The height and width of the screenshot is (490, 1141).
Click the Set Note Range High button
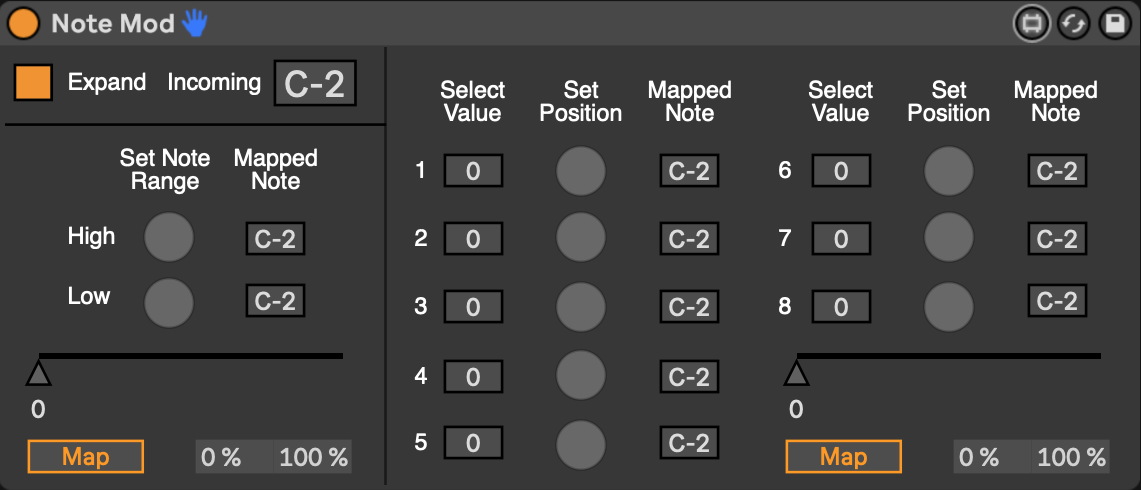tap(169, 237)
